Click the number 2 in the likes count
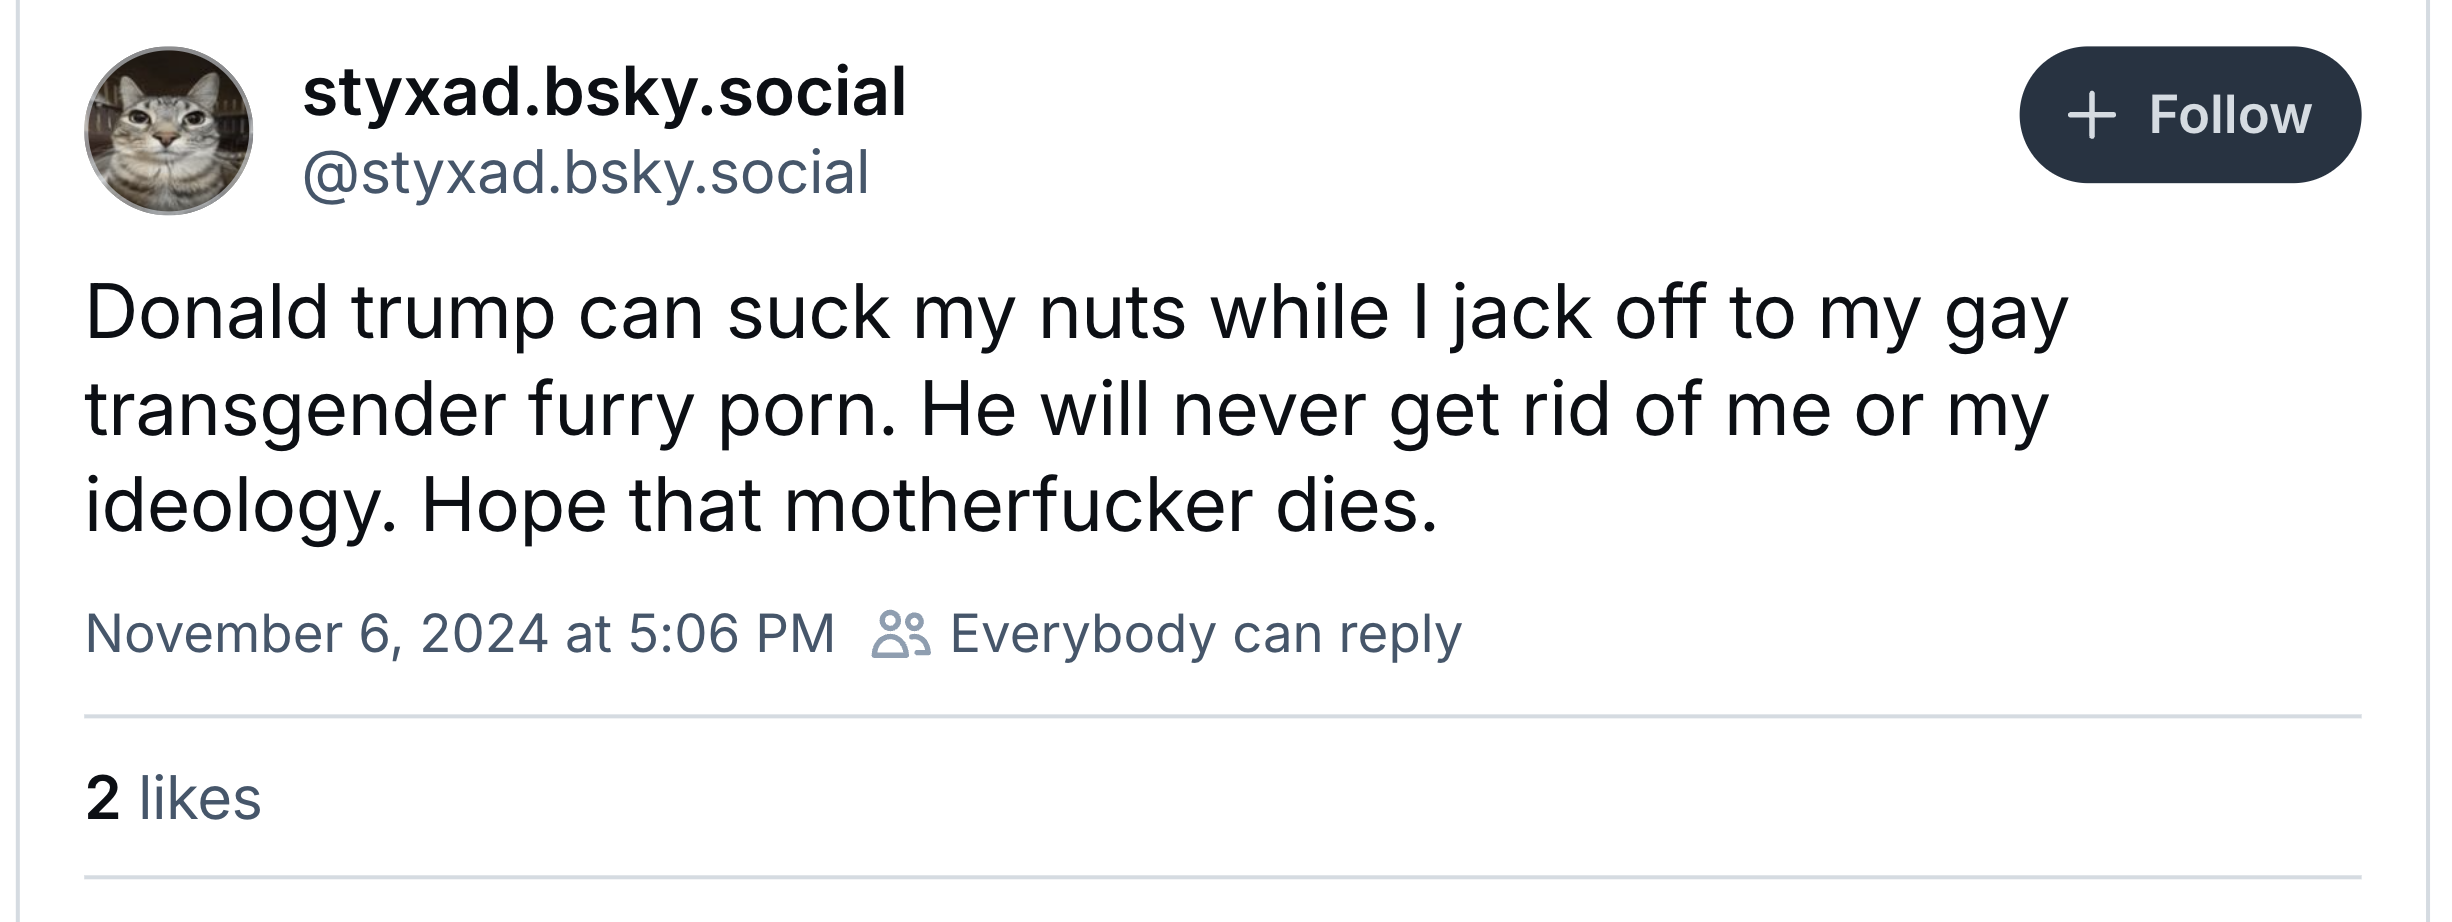 103,798
